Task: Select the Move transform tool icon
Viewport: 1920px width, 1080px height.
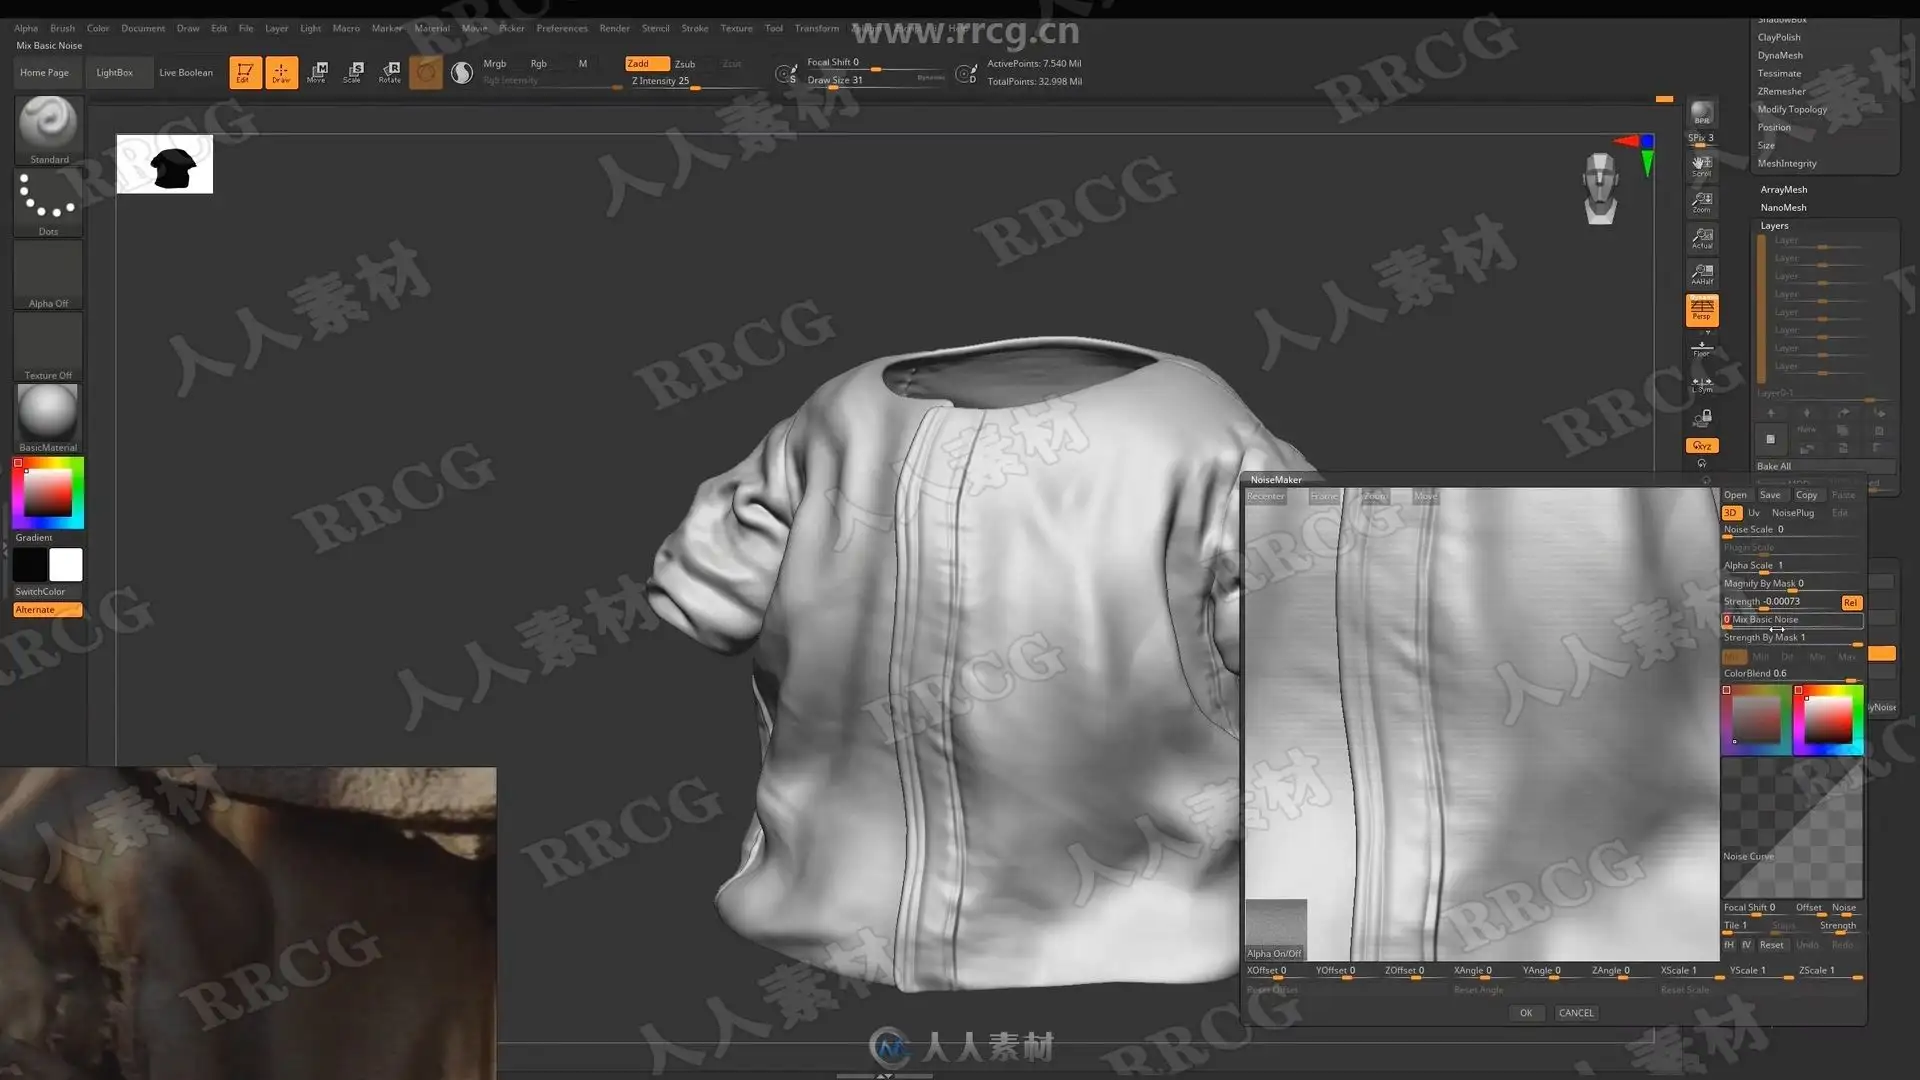Action: 318,72
